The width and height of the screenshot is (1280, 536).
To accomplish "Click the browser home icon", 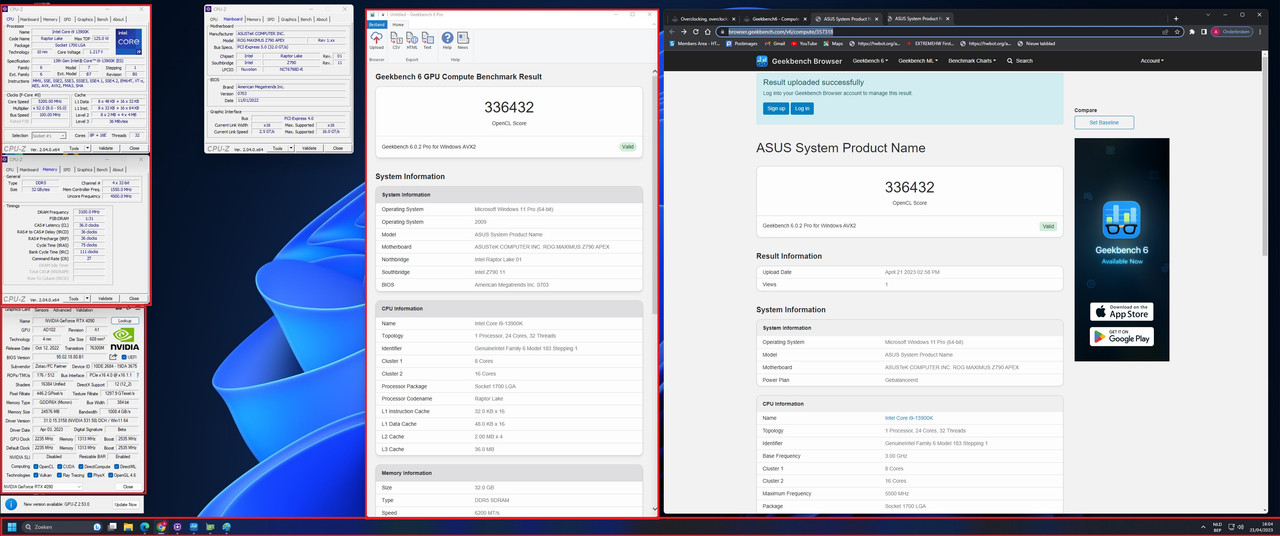I will pos(707,31).
